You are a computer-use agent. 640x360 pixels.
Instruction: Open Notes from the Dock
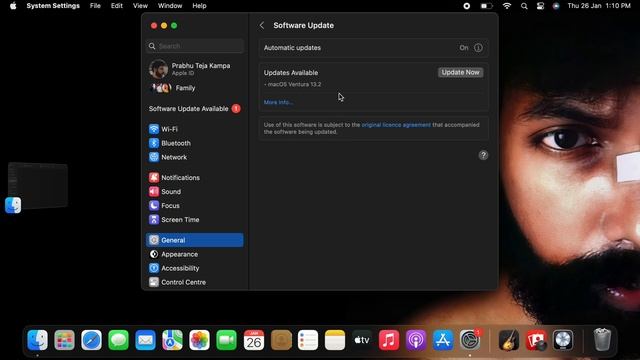point(335,340)
